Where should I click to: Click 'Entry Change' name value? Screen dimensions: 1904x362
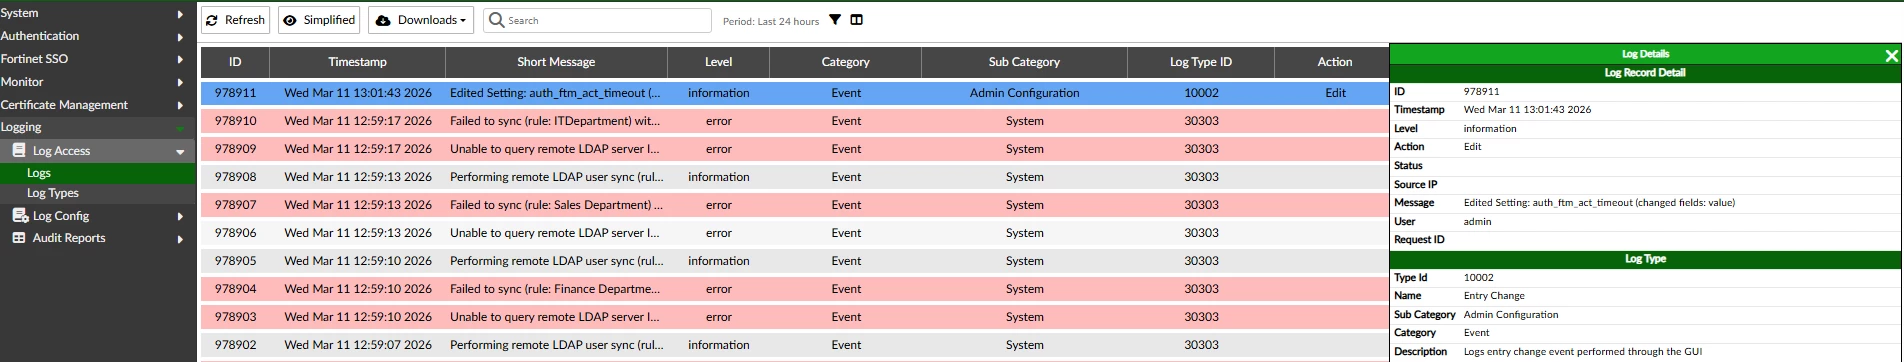(x=1494, y=296)
